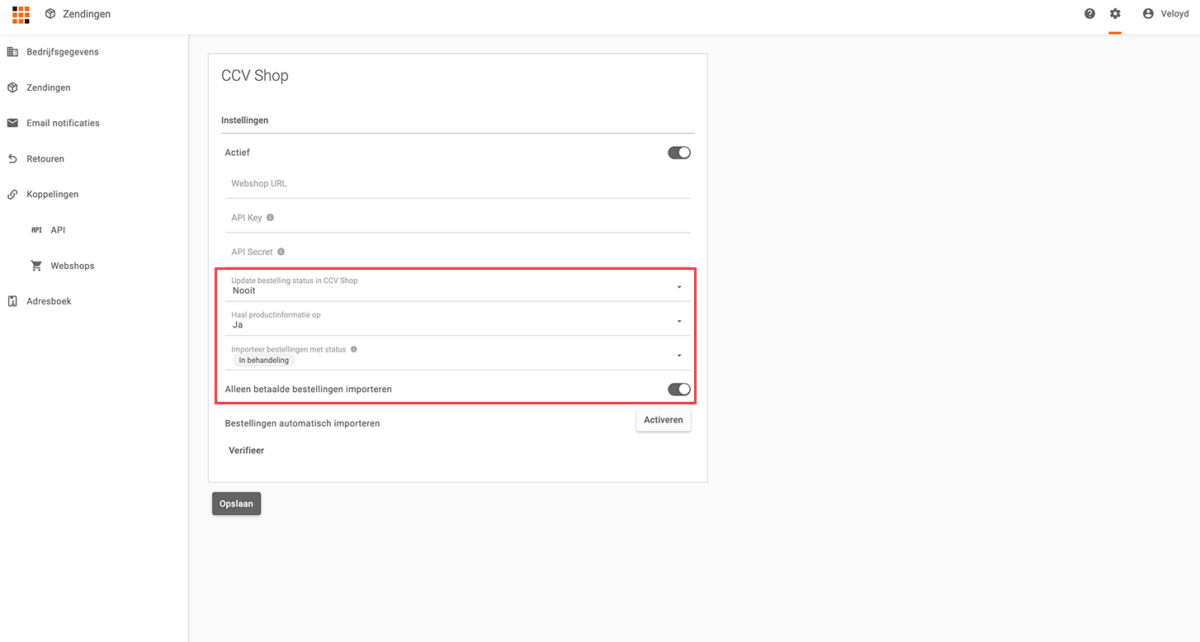Open Haal productinformatie op dropdown
This screenshot has height=642, width=1200.
coord(679,321)
